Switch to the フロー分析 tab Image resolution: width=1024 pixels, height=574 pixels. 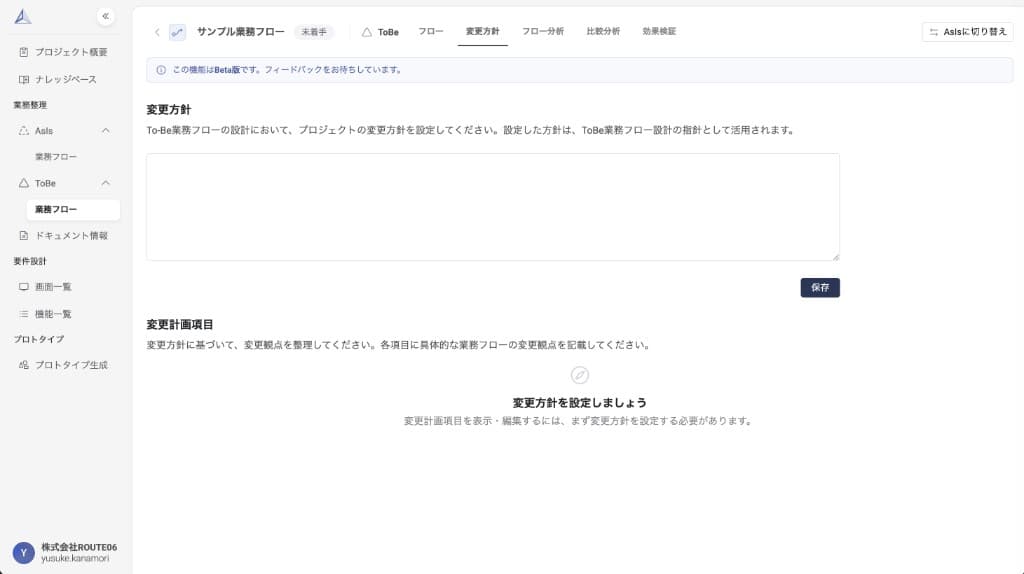click(543, 31)
